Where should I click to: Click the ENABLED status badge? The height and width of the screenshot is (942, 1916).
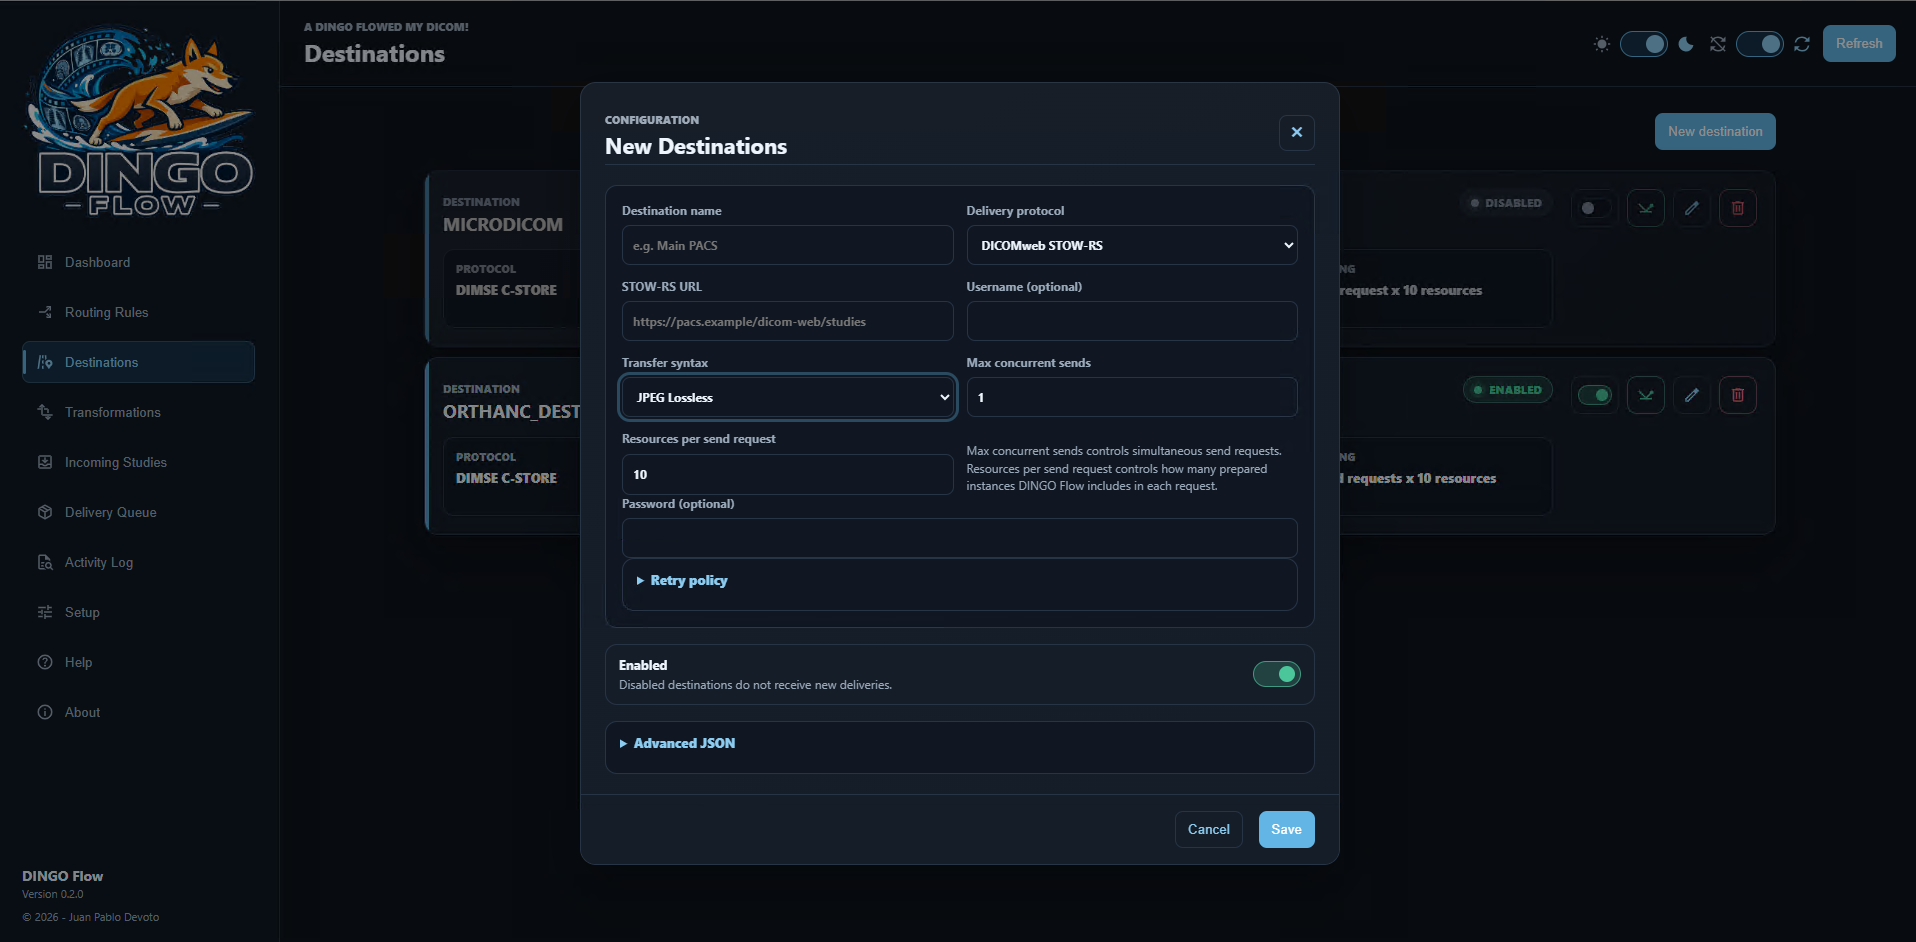coord(1508,390)
